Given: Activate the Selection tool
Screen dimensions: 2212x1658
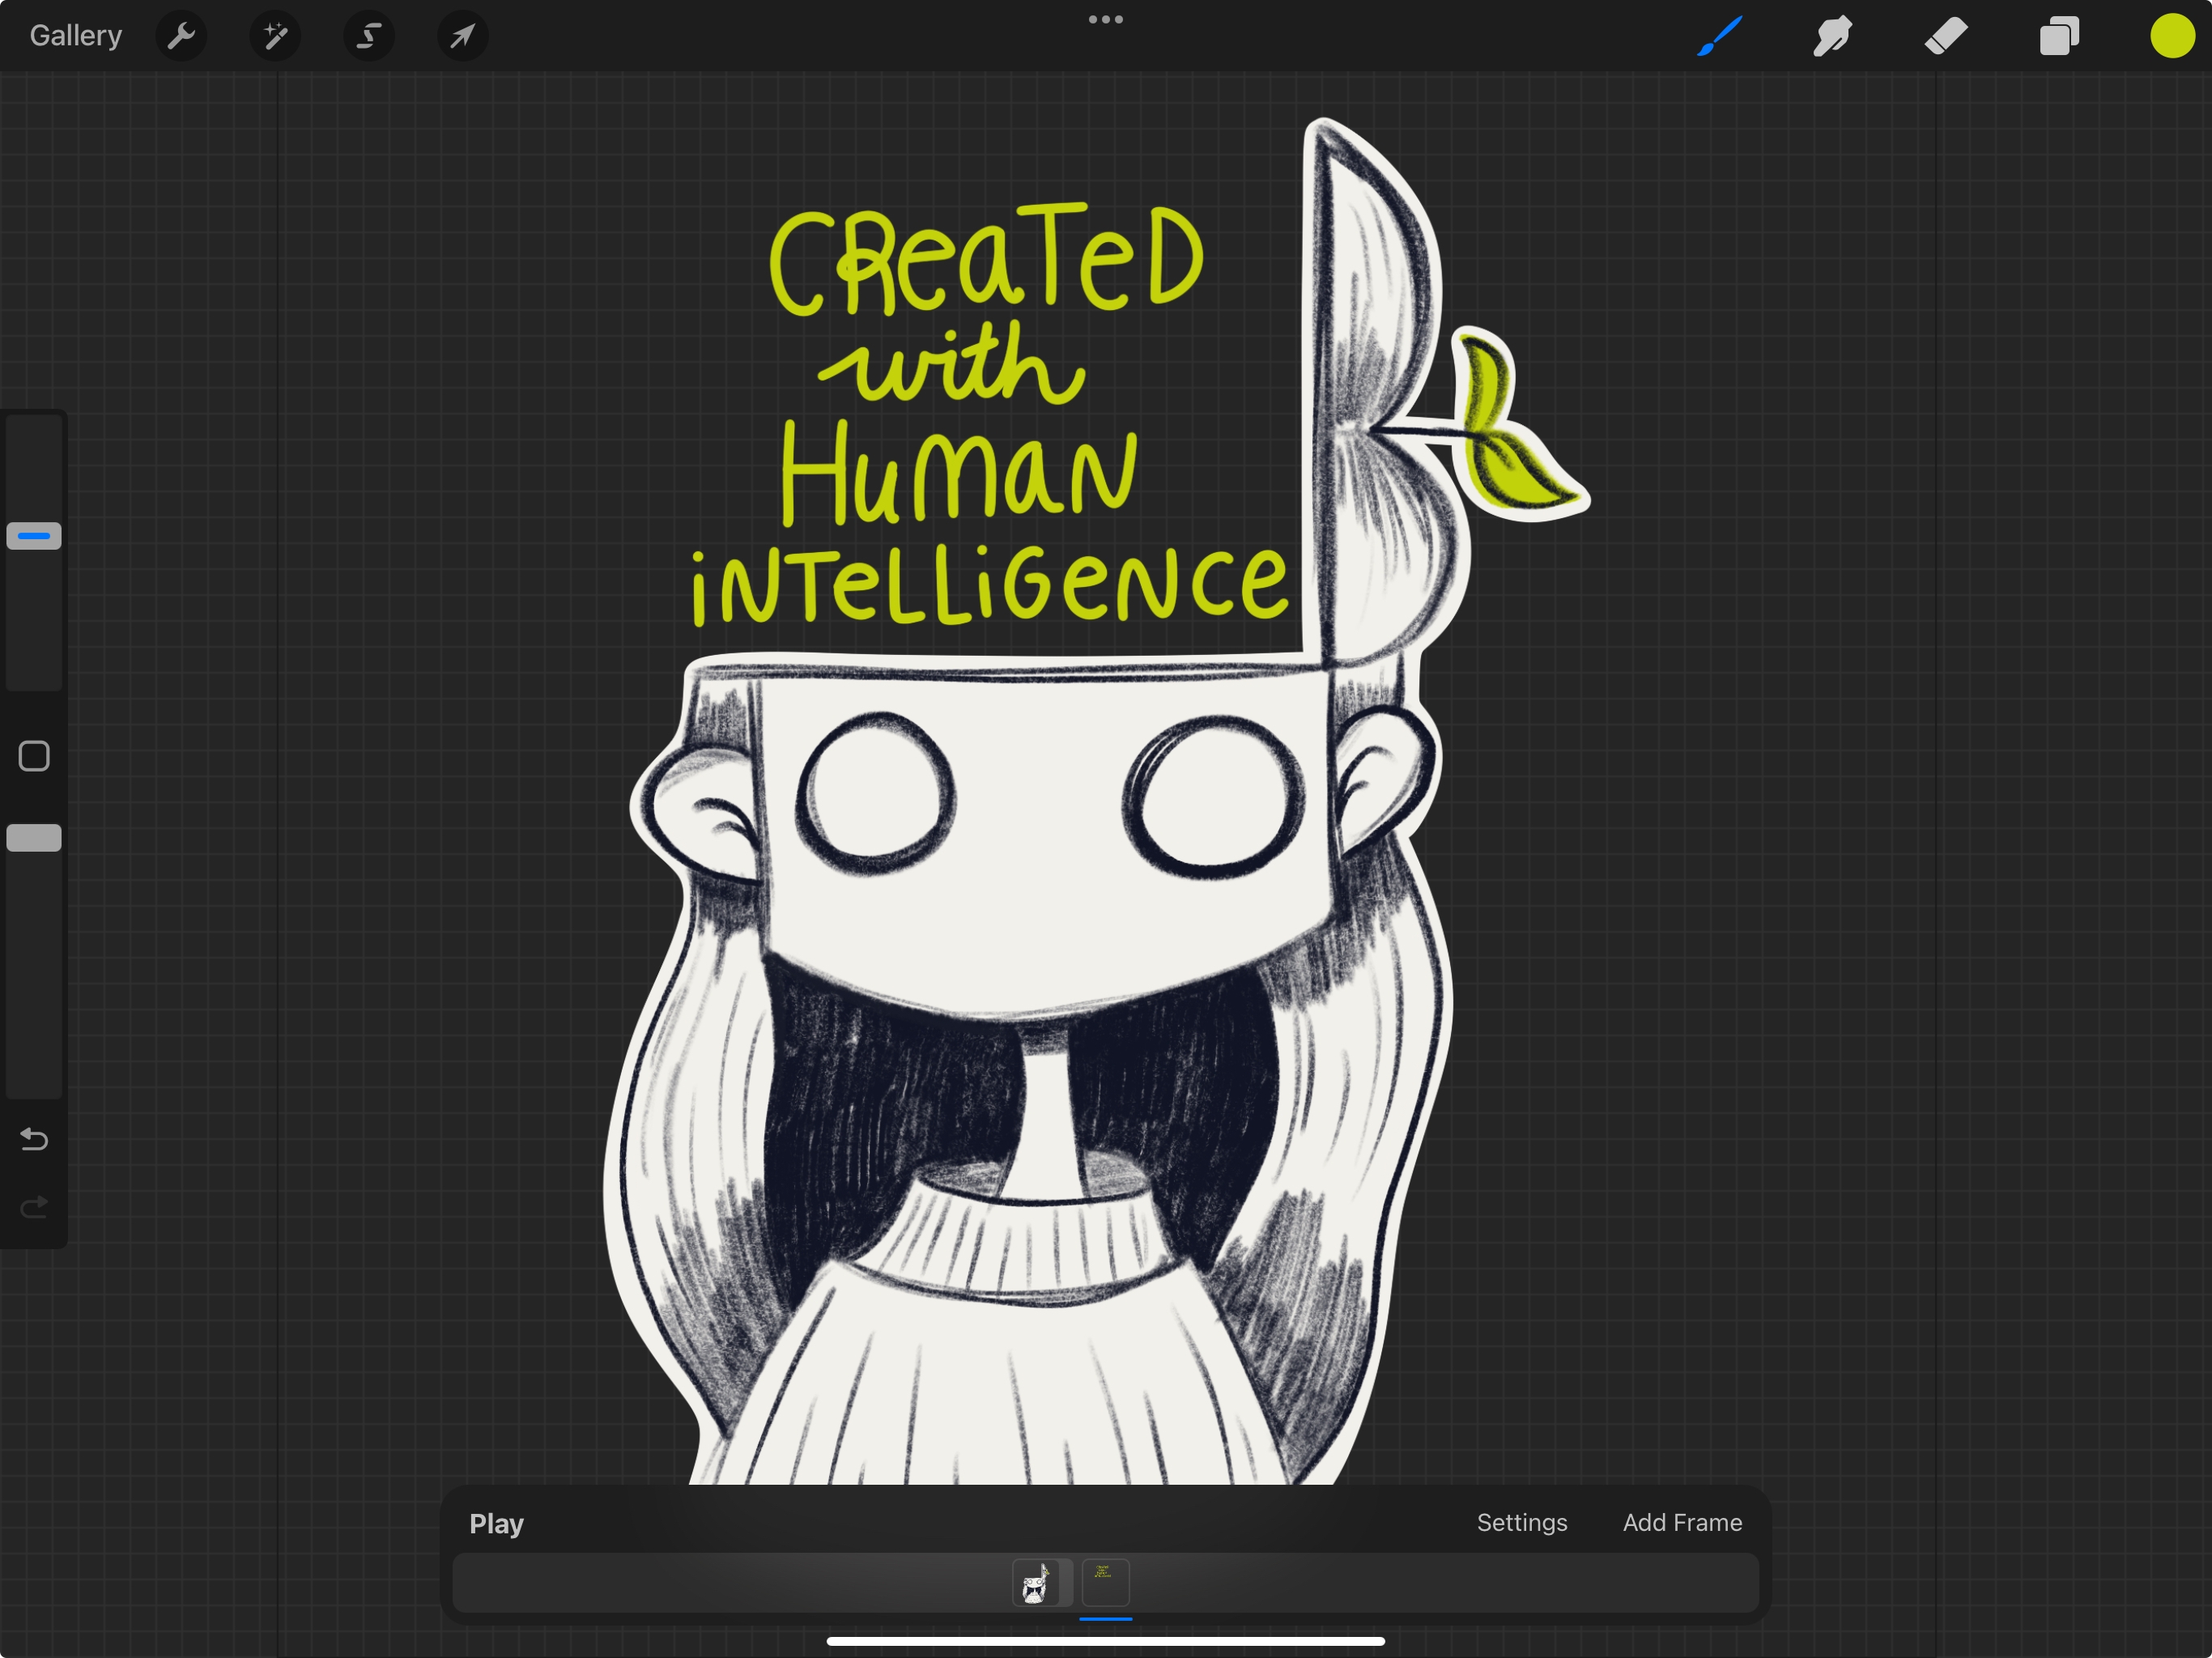Looking at the screenshot, I should click(x=368, y=36).
